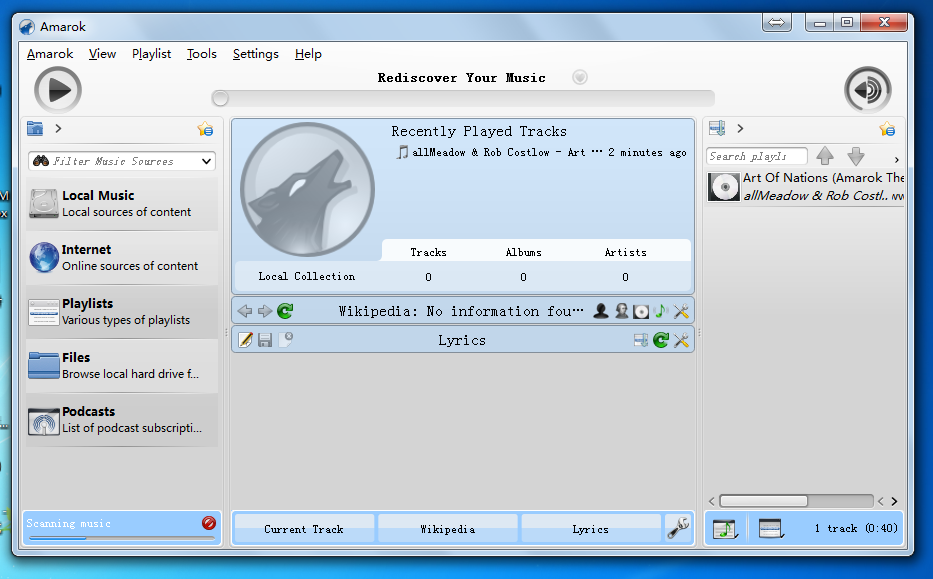The width and height of the screenshot is (933, 579).
Task: Reload the Wikipedia applet
Action: [285, 311]
